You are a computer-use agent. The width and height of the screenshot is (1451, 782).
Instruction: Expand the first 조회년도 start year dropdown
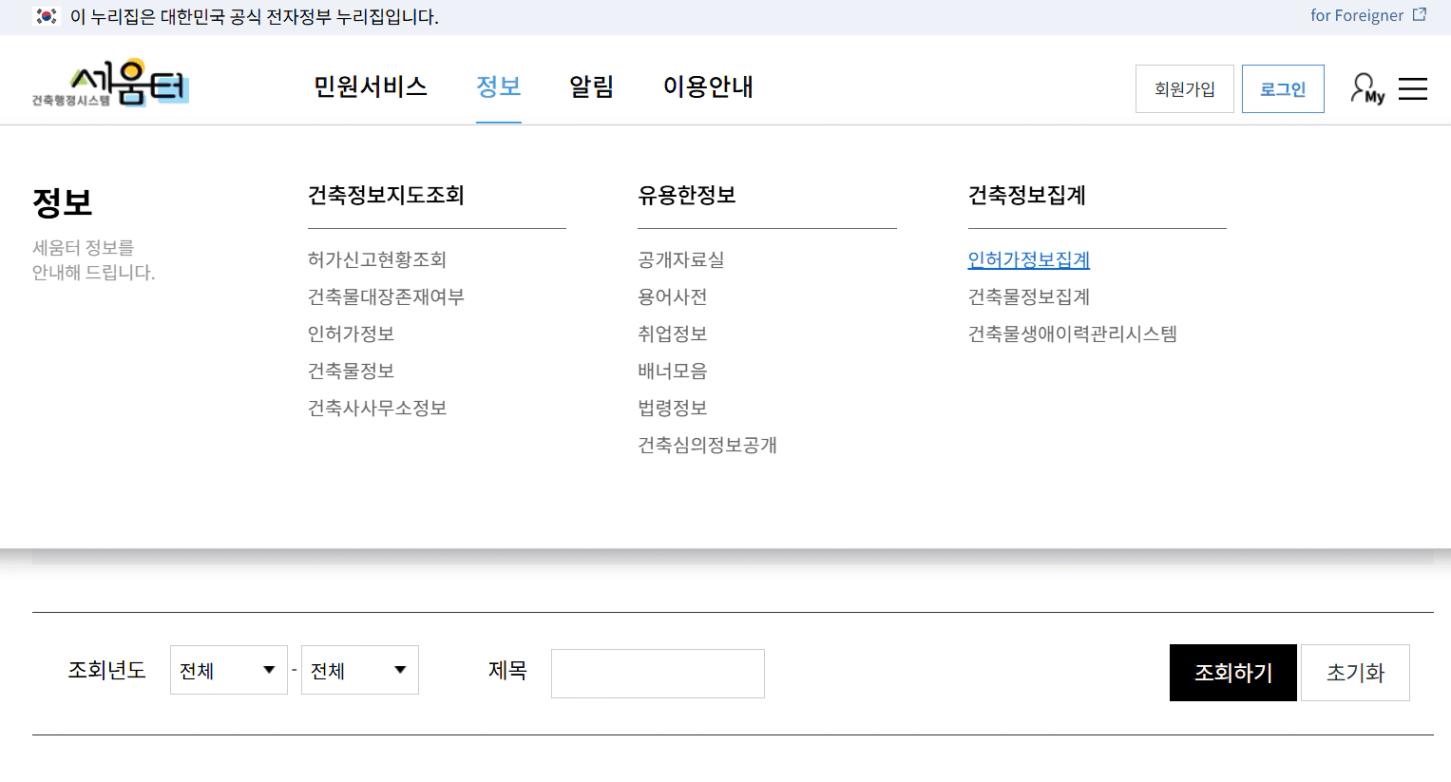(x=229, y=670)
